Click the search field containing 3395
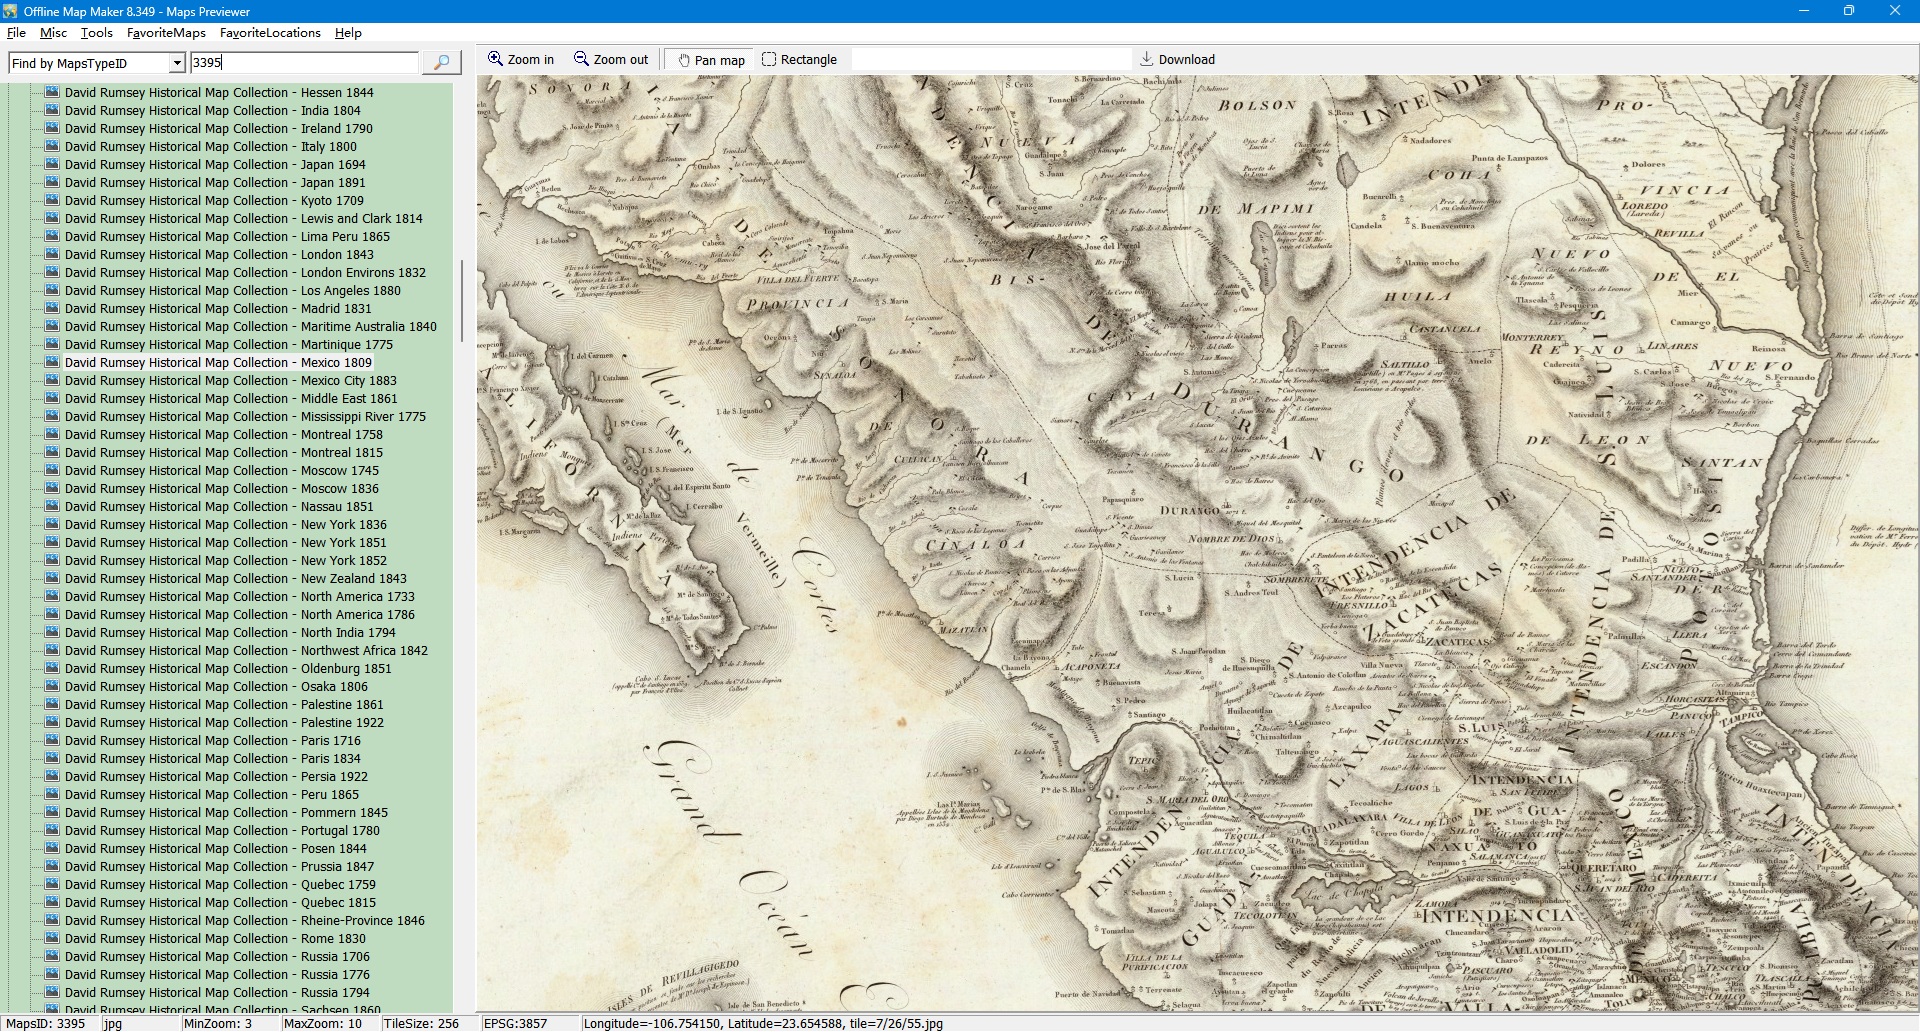 pyautogui.click(x=304, y=63)
